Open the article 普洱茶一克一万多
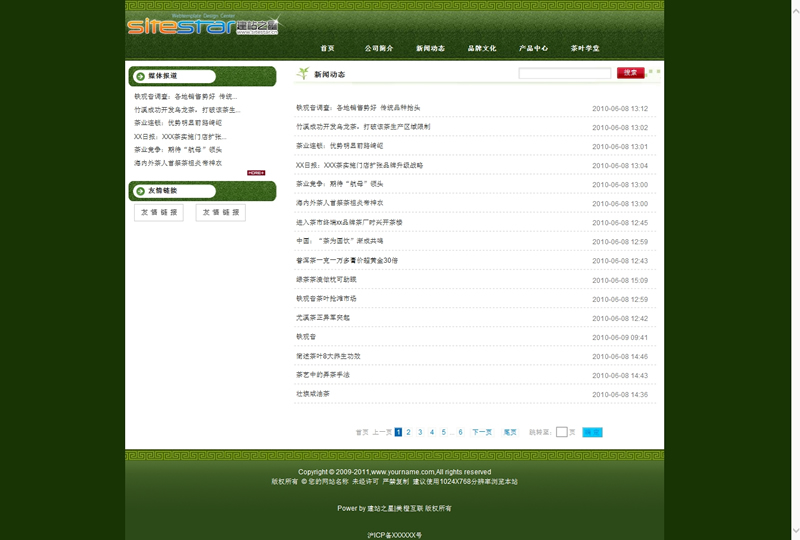The image size is (800, 540). [347, 260]
